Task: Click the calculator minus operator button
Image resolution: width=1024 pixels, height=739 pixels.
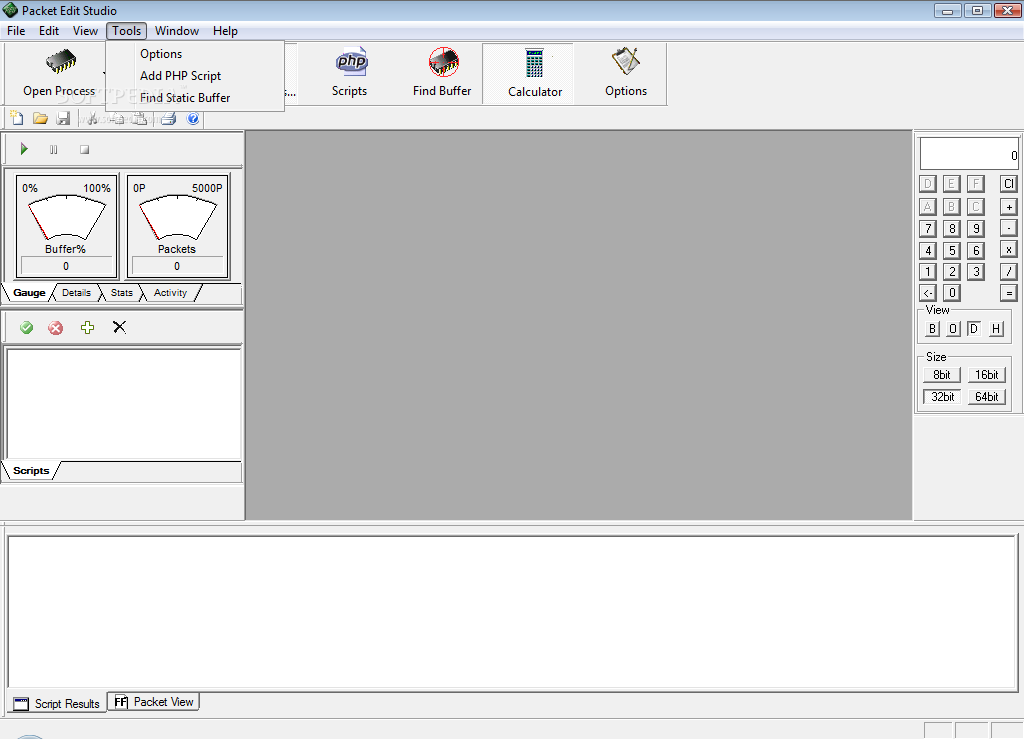Action: [x=1008, y=228]
